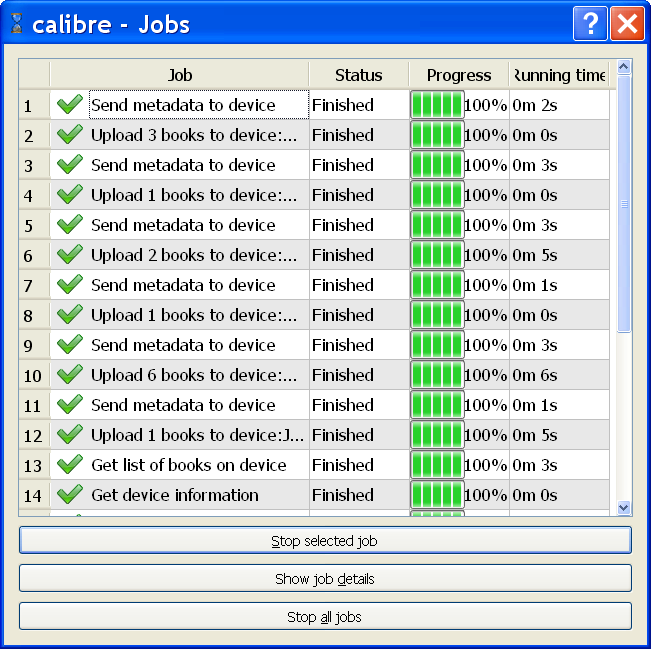The image size is (651, 649).
Task: Click the Stop all jobs button
Action: 325,616
